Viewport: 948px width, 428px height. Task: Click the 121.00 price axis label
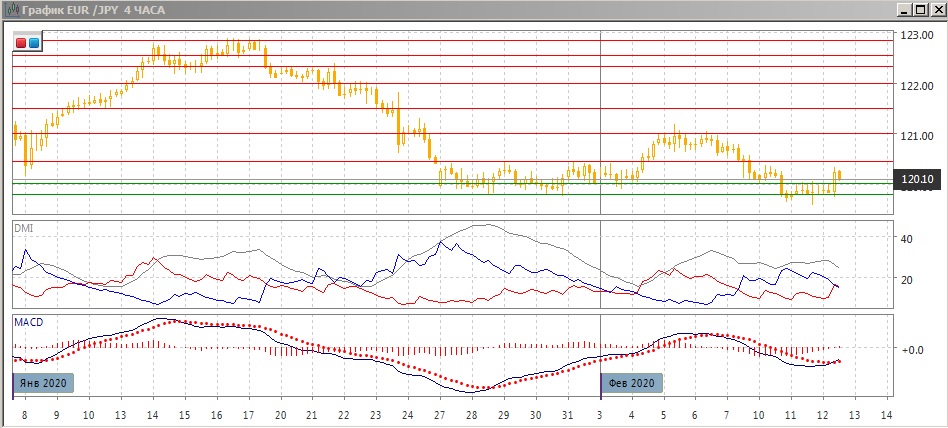917,134
